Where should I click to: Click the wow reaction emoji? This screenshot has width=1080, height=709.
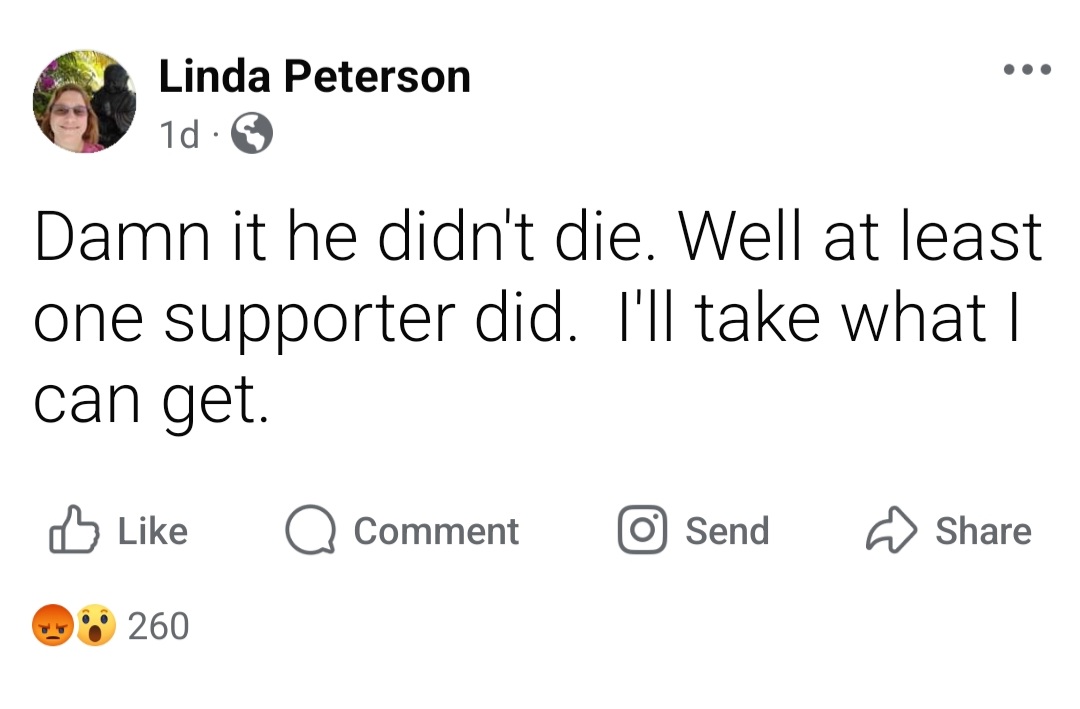(95, 626)
